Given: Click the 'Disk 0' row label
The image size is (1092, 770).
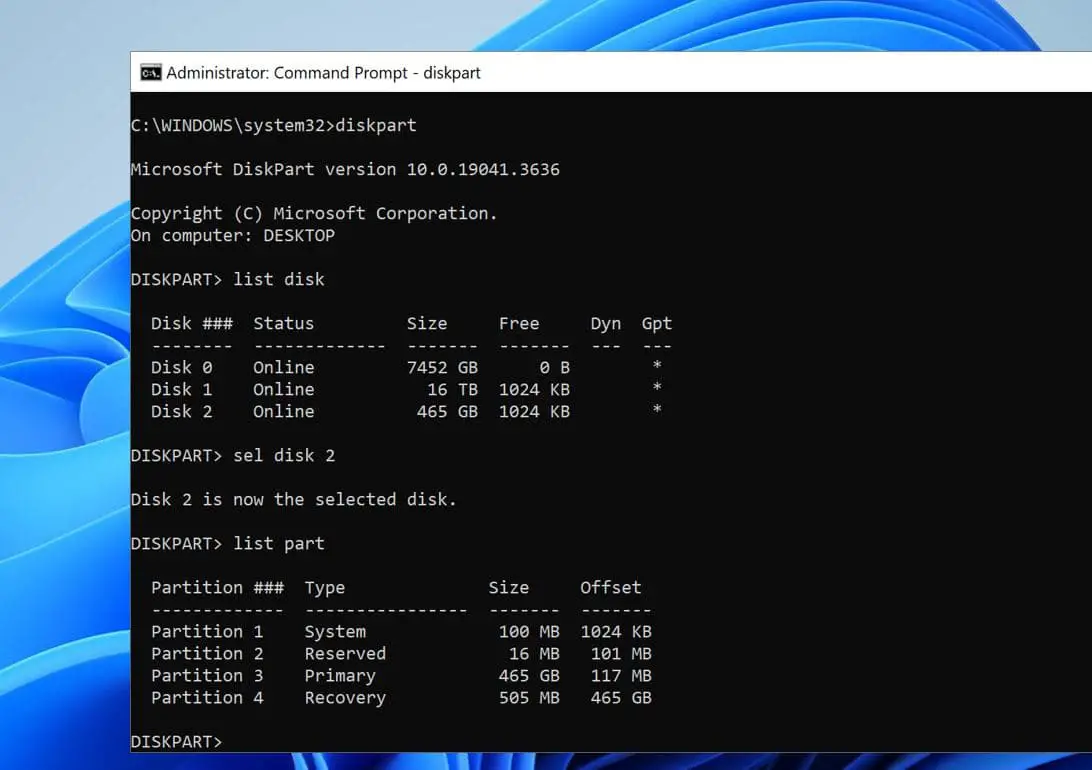Looking at the screenshot, I should coord(181,367).
